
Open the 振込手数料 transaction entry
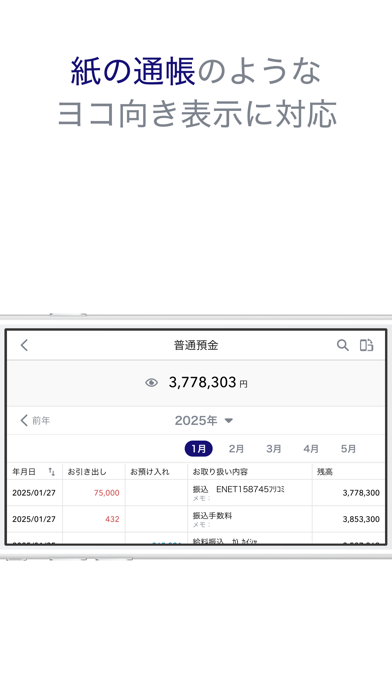tap(212, 515)
